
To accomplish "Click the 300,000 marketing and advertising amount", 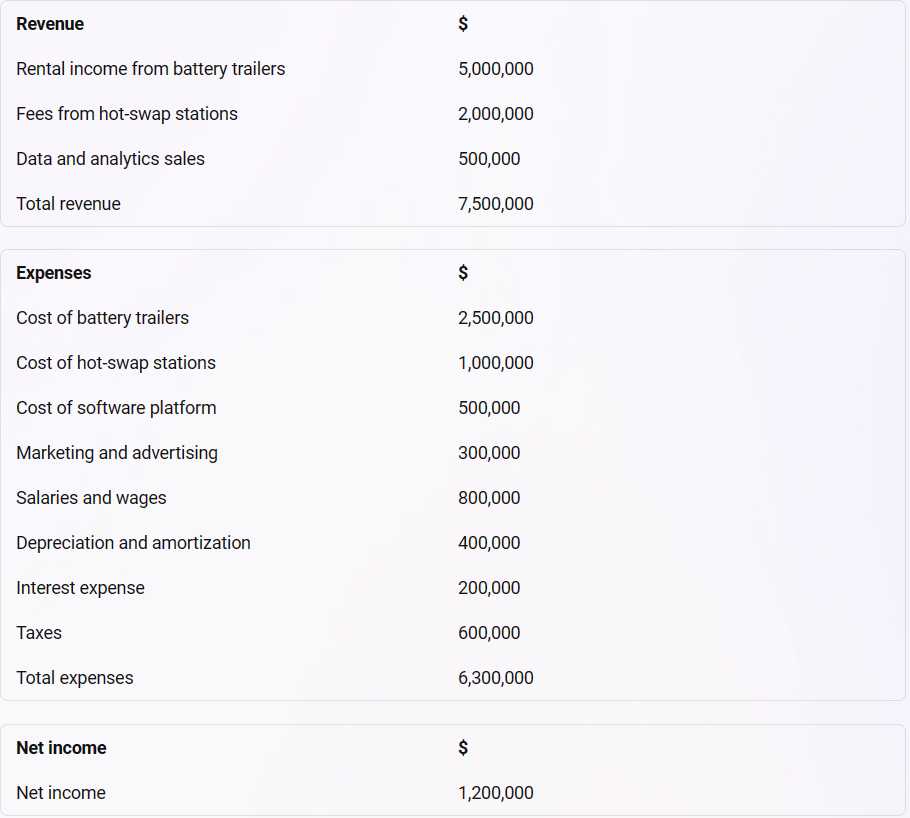I will coord(489,453).
